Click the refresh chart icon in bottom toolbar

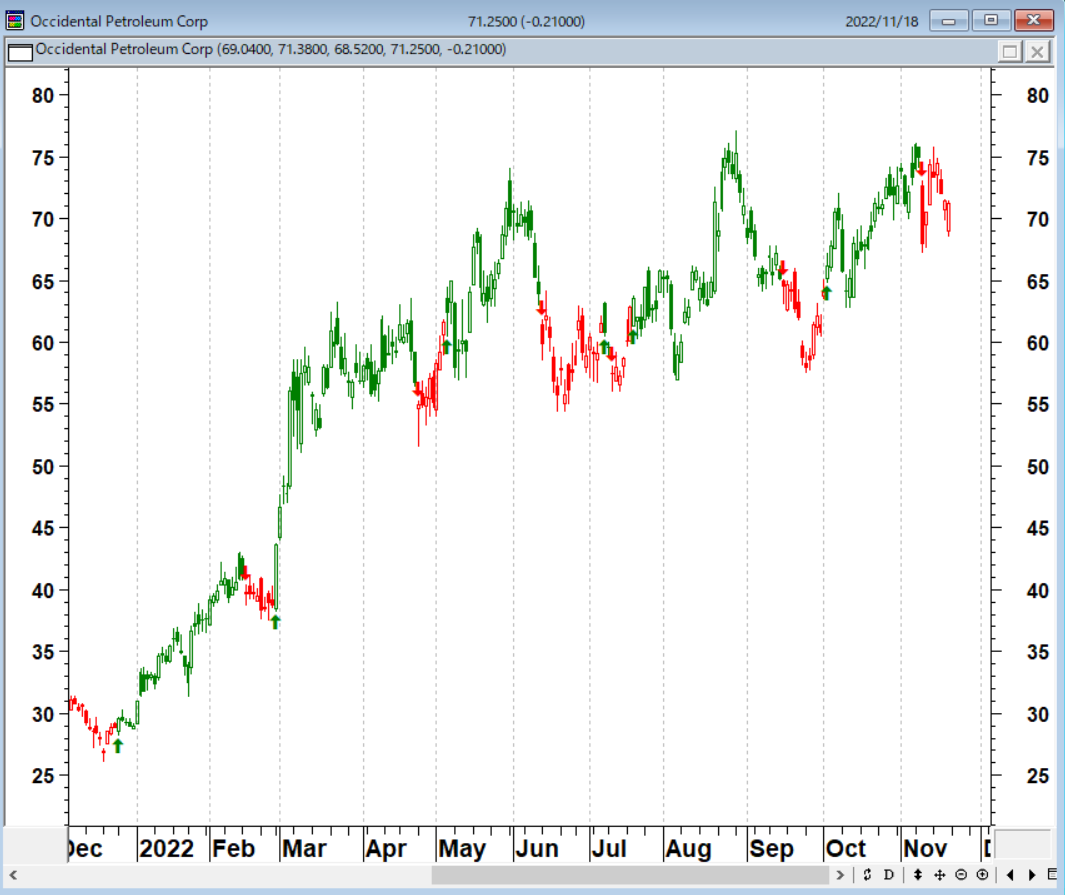pos(867,875)
